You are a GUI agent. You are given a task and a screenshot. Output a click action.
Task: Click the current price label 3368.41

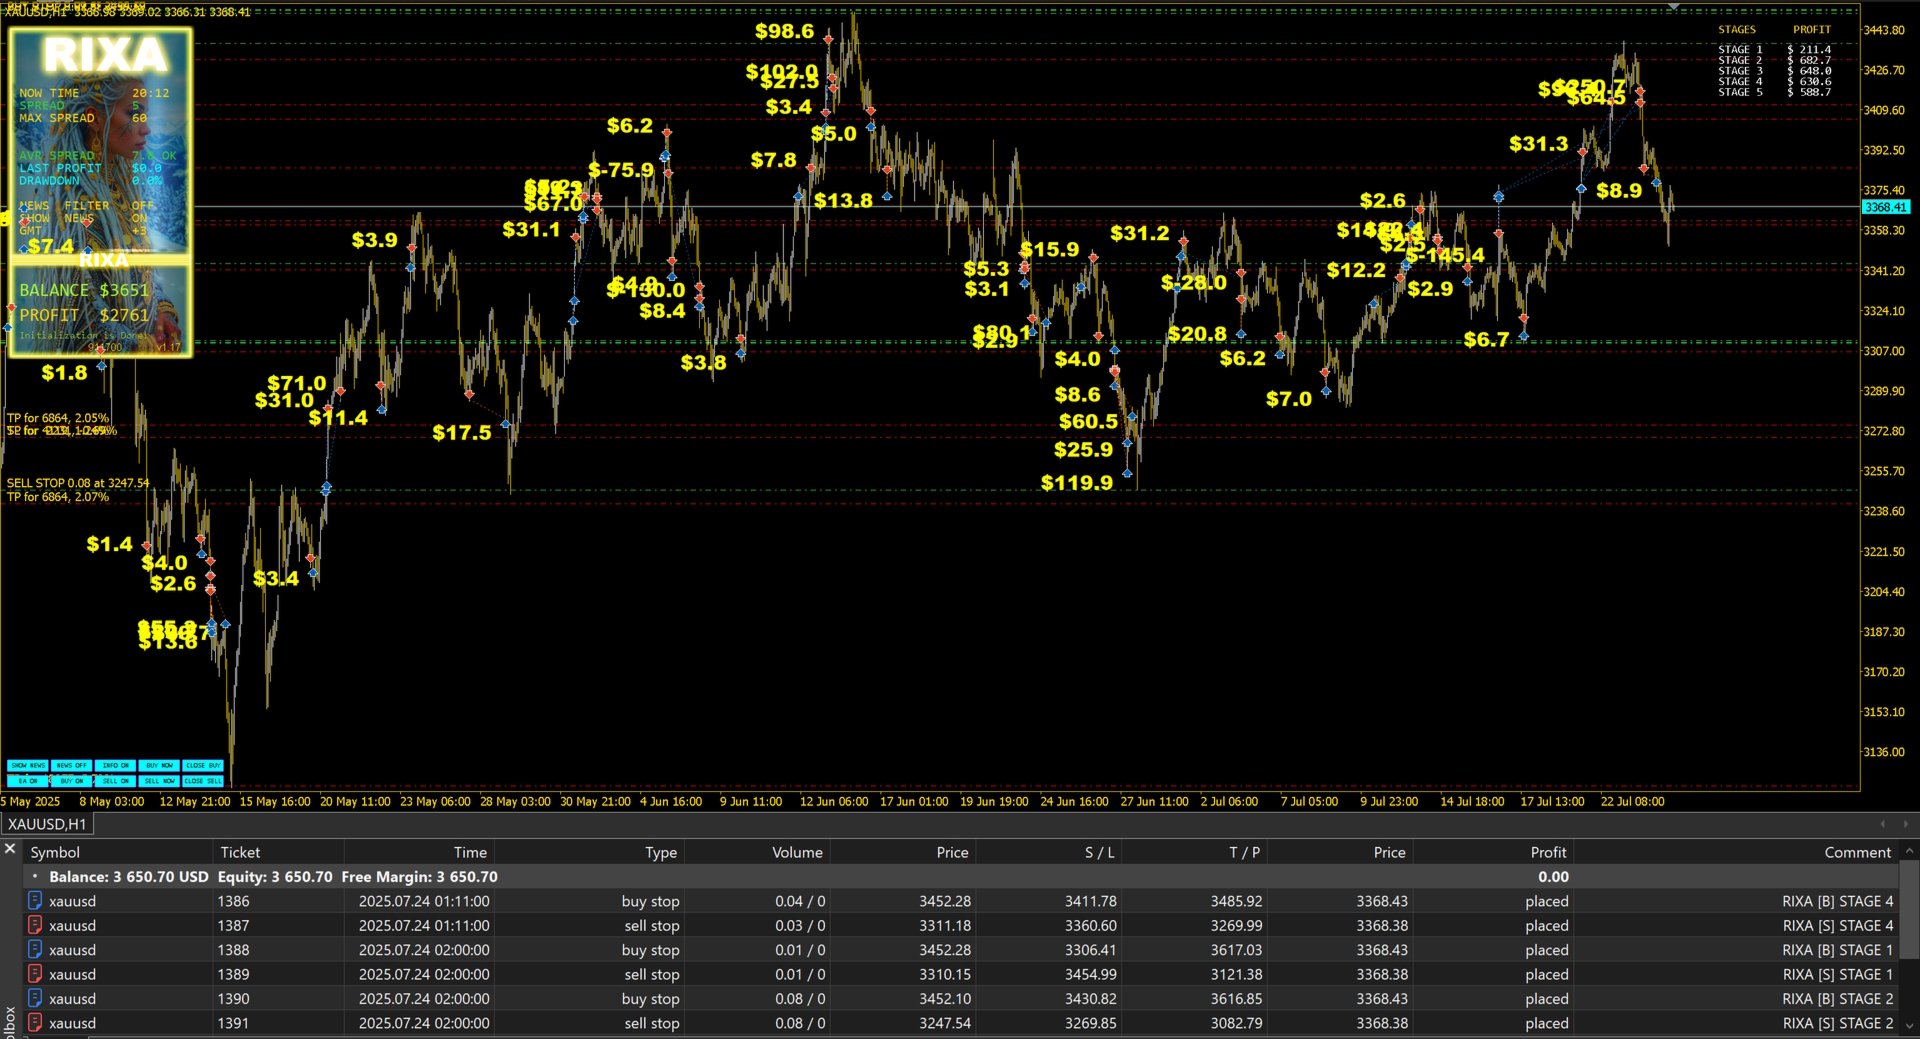1885,207
